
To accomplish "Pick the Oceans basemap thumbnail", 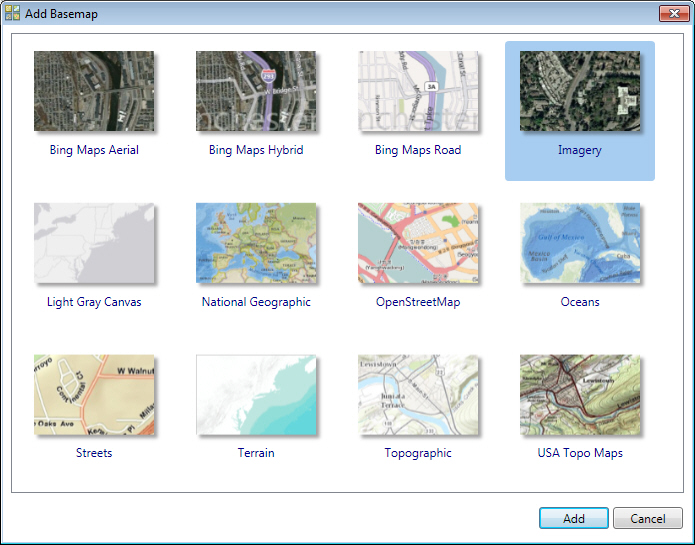I will click(580, 243).
